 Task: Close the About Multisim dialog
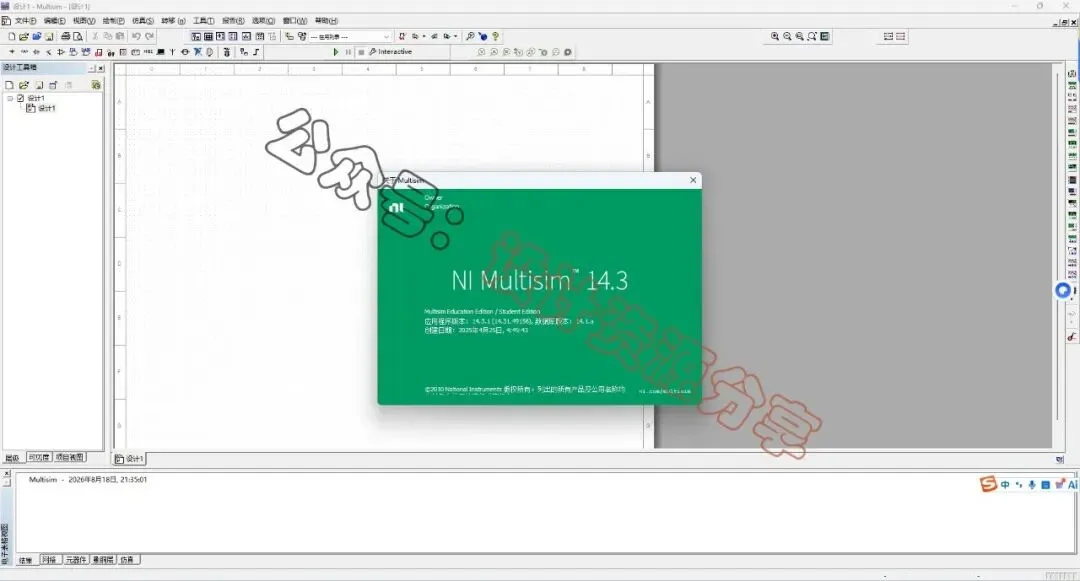tap(693, 180)
